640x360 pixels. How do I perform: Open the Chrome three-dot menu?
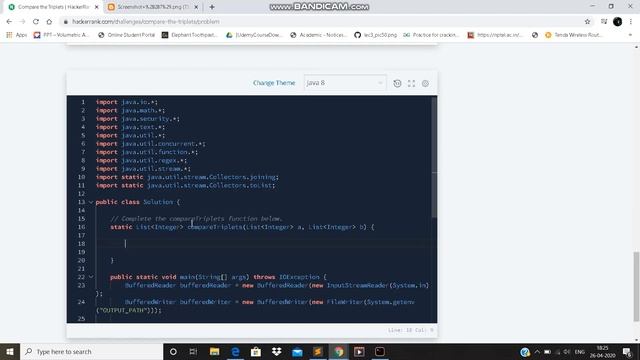[631, 22]
